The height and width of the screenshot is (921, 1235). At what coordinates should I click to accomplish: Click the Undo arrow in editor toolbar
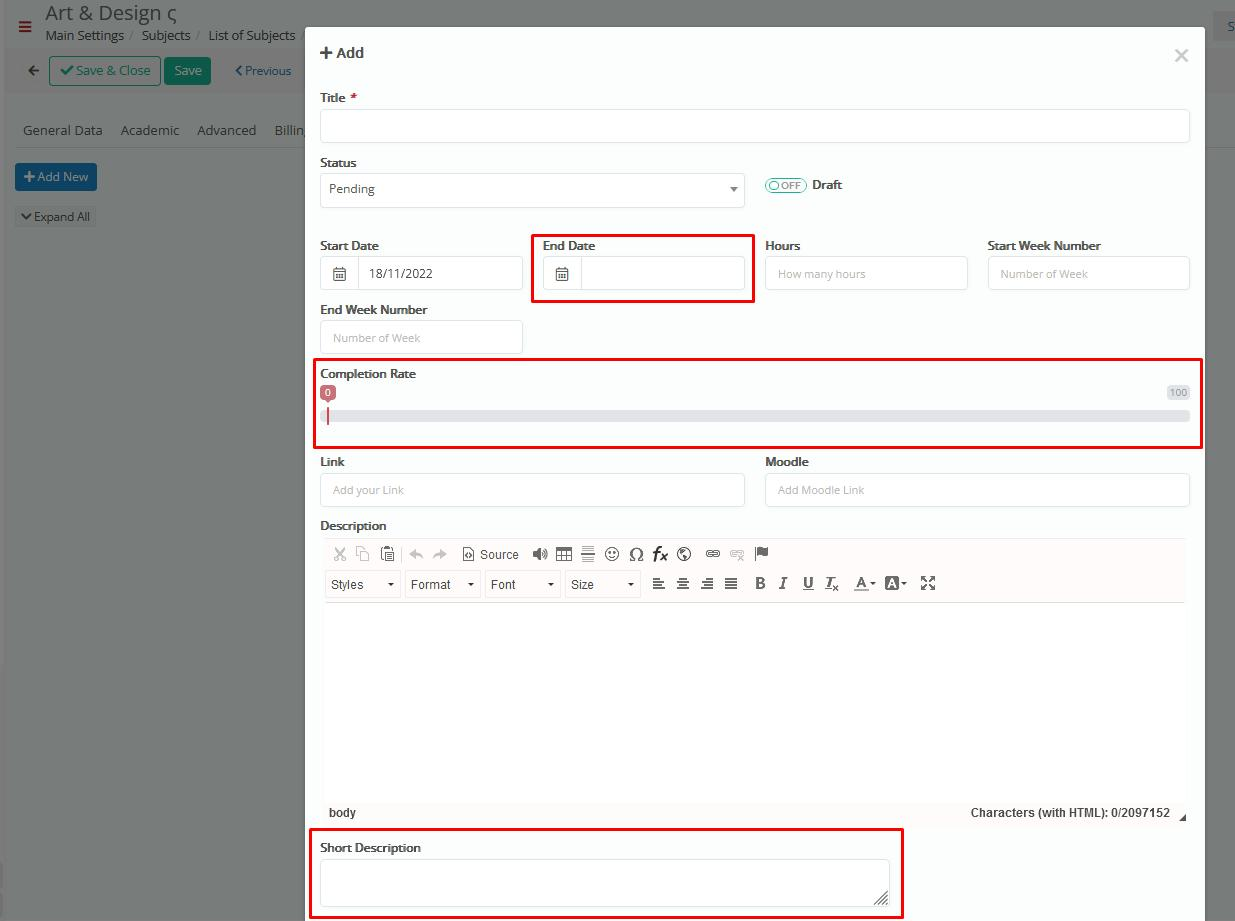click(416, 554)
